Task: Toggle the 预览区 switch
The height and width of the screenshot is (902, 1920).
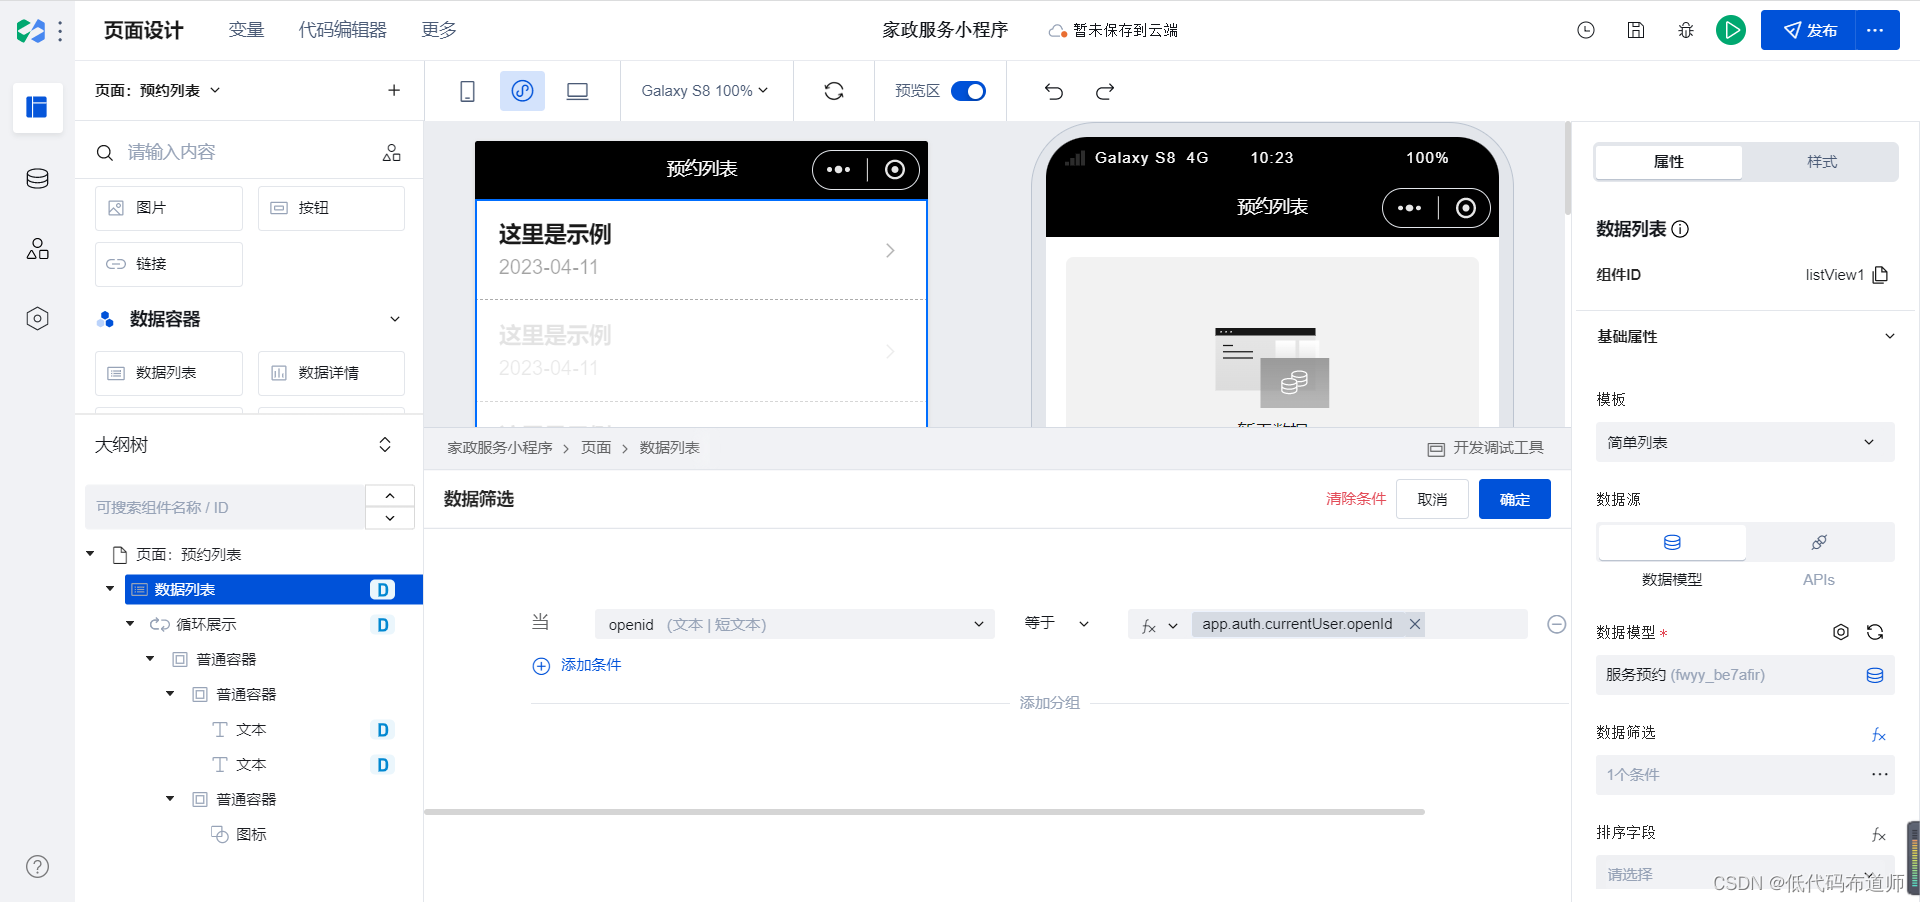Action: pyautogui.click(x=968, y=91)
